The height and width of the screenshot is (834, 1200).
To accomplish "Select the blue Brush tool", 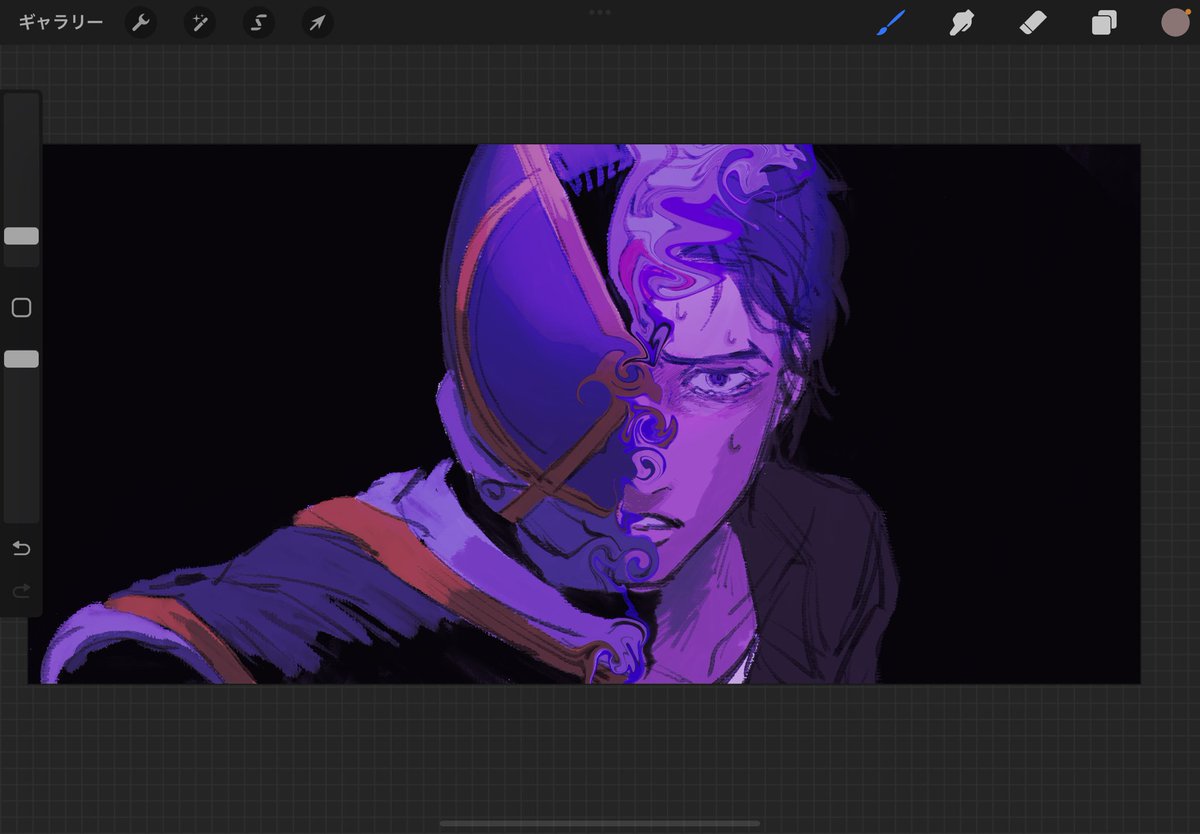I will coord(891,22).
